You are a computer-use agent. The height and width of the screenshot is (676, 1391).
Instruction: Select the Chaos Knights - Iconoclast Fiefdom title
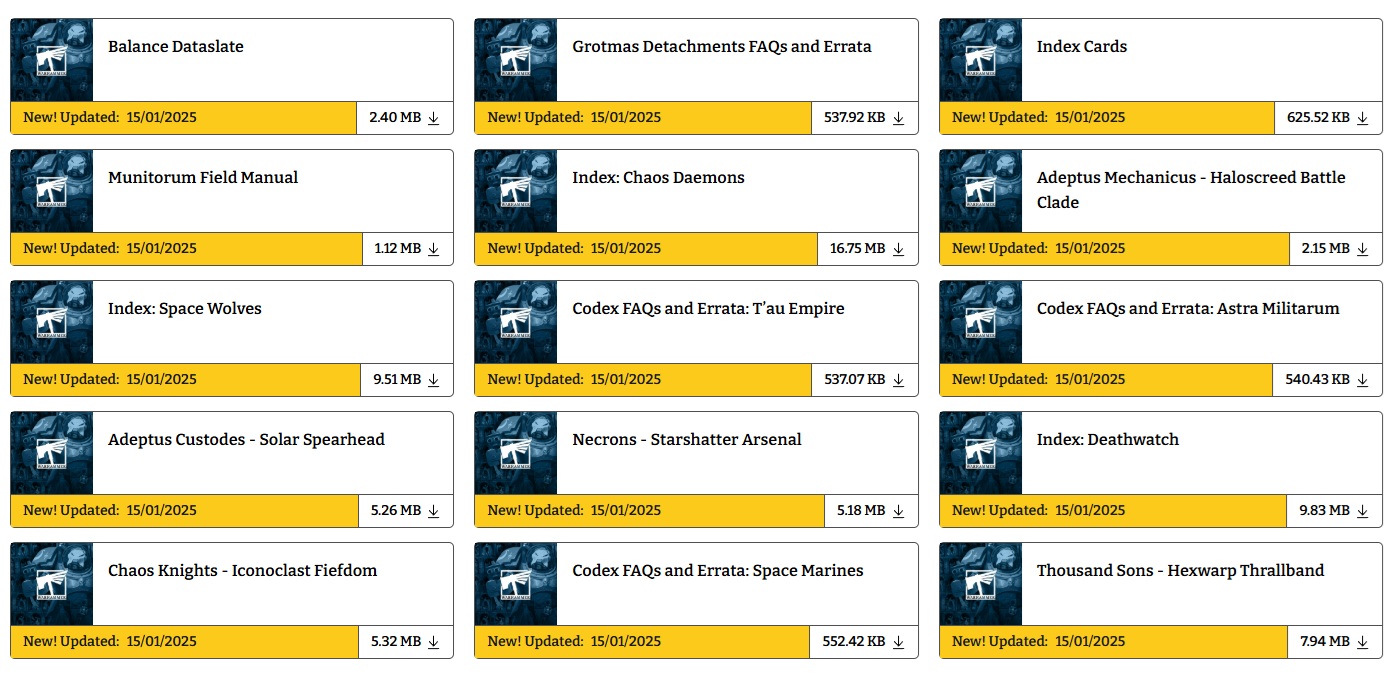(x=243, y=571)
